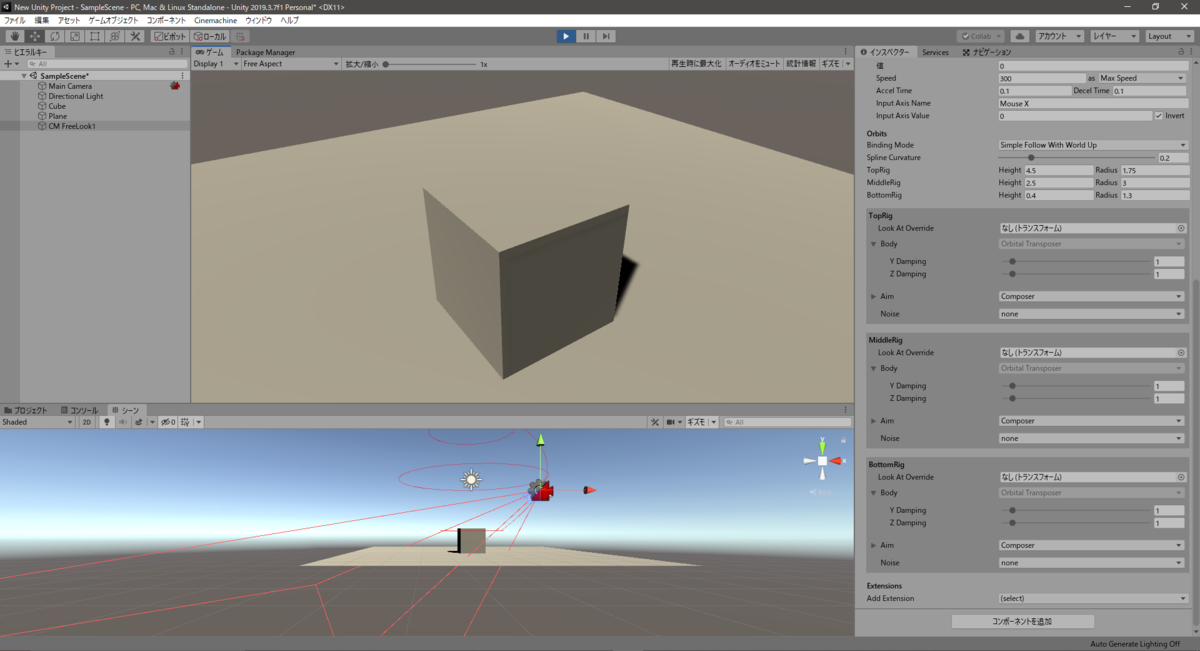Click the Step button
Viewport: 1200px width, 651px height.
(x=606, y=36)
